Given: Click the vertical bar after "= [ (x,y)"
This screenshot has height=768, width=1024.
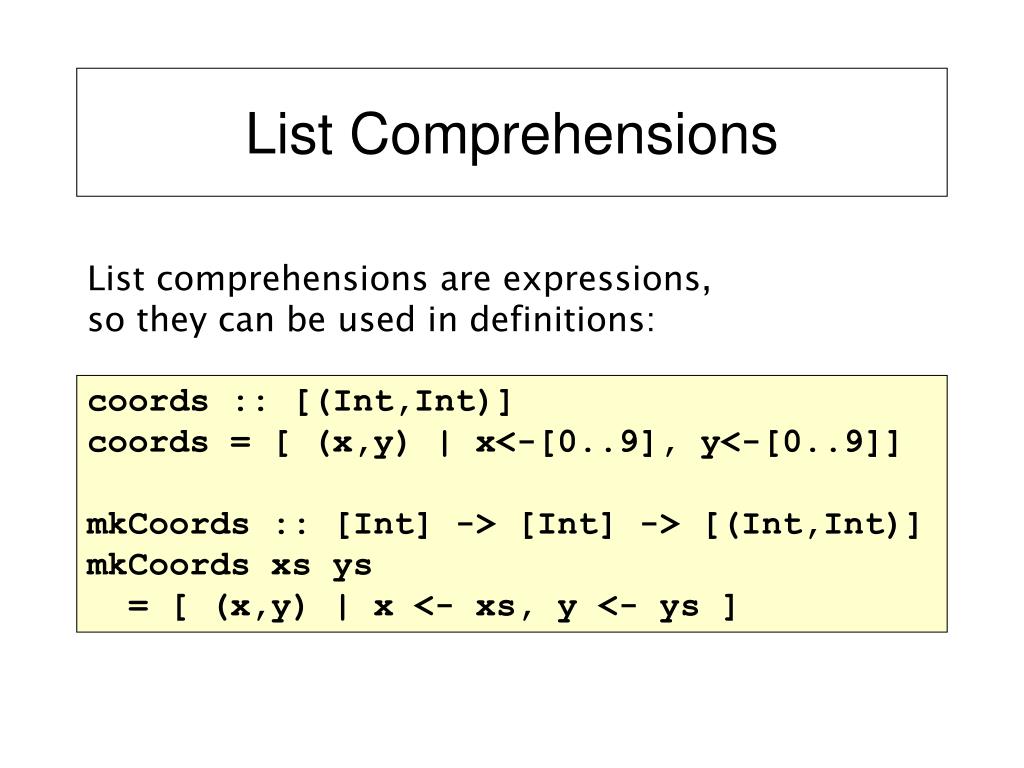Looking at the screenshot, I should [342, 607].
